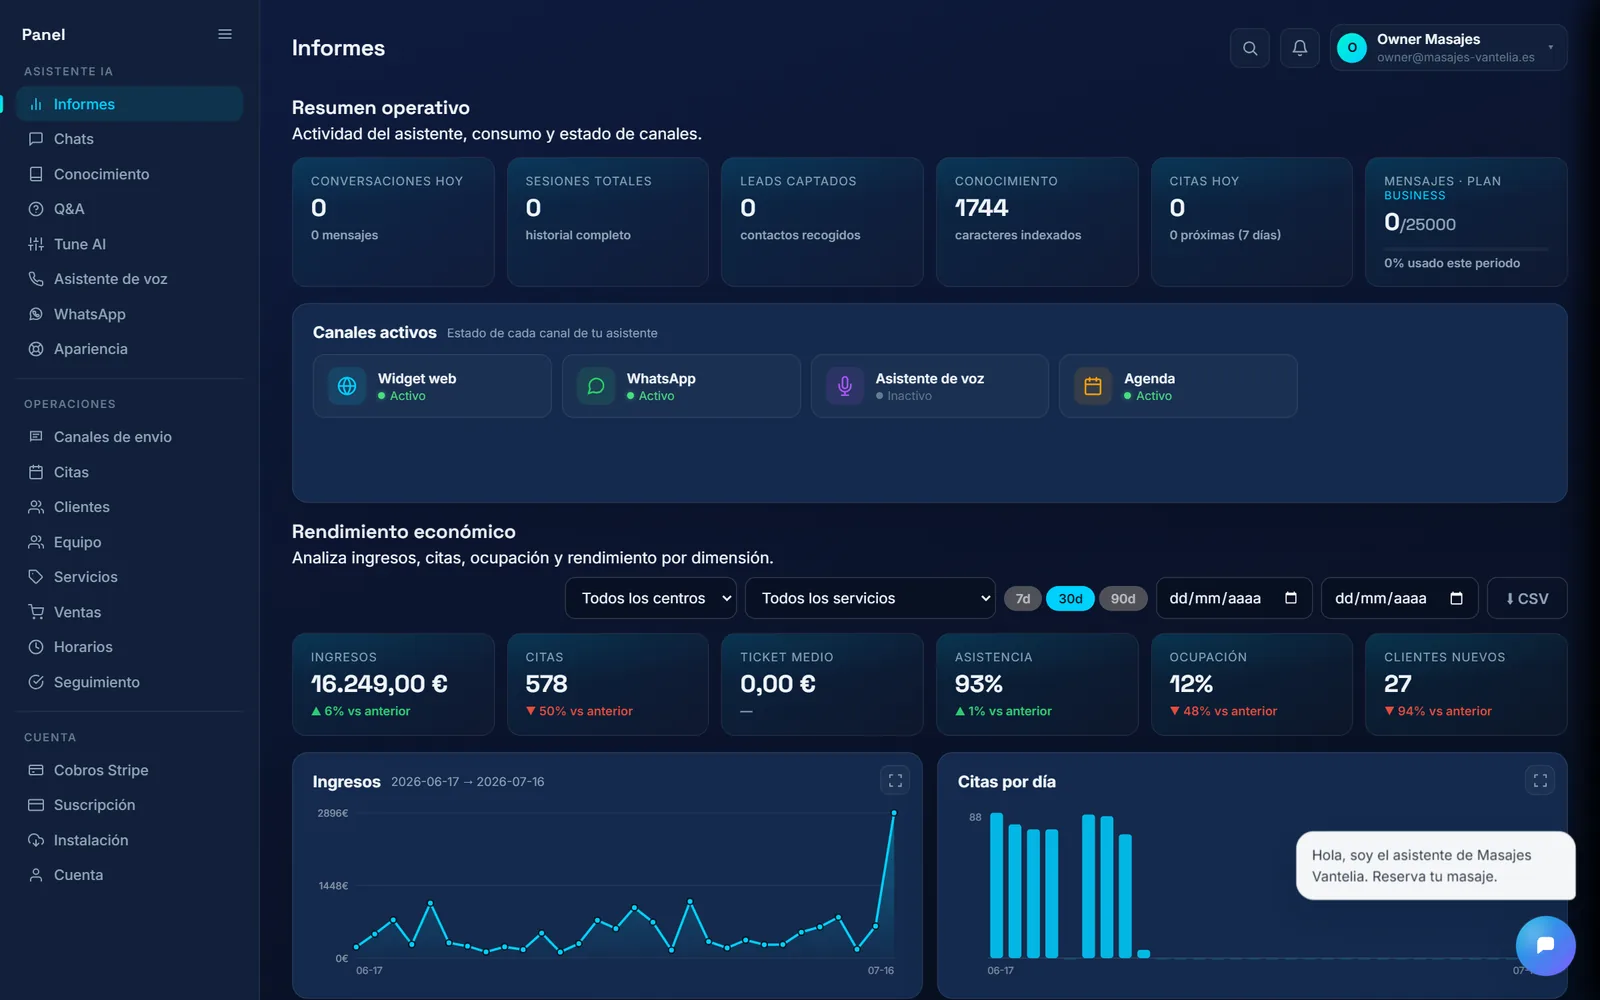1600x1000 pixels.
Task: Click the Widget web globe icon
Action: click(347, 386)
